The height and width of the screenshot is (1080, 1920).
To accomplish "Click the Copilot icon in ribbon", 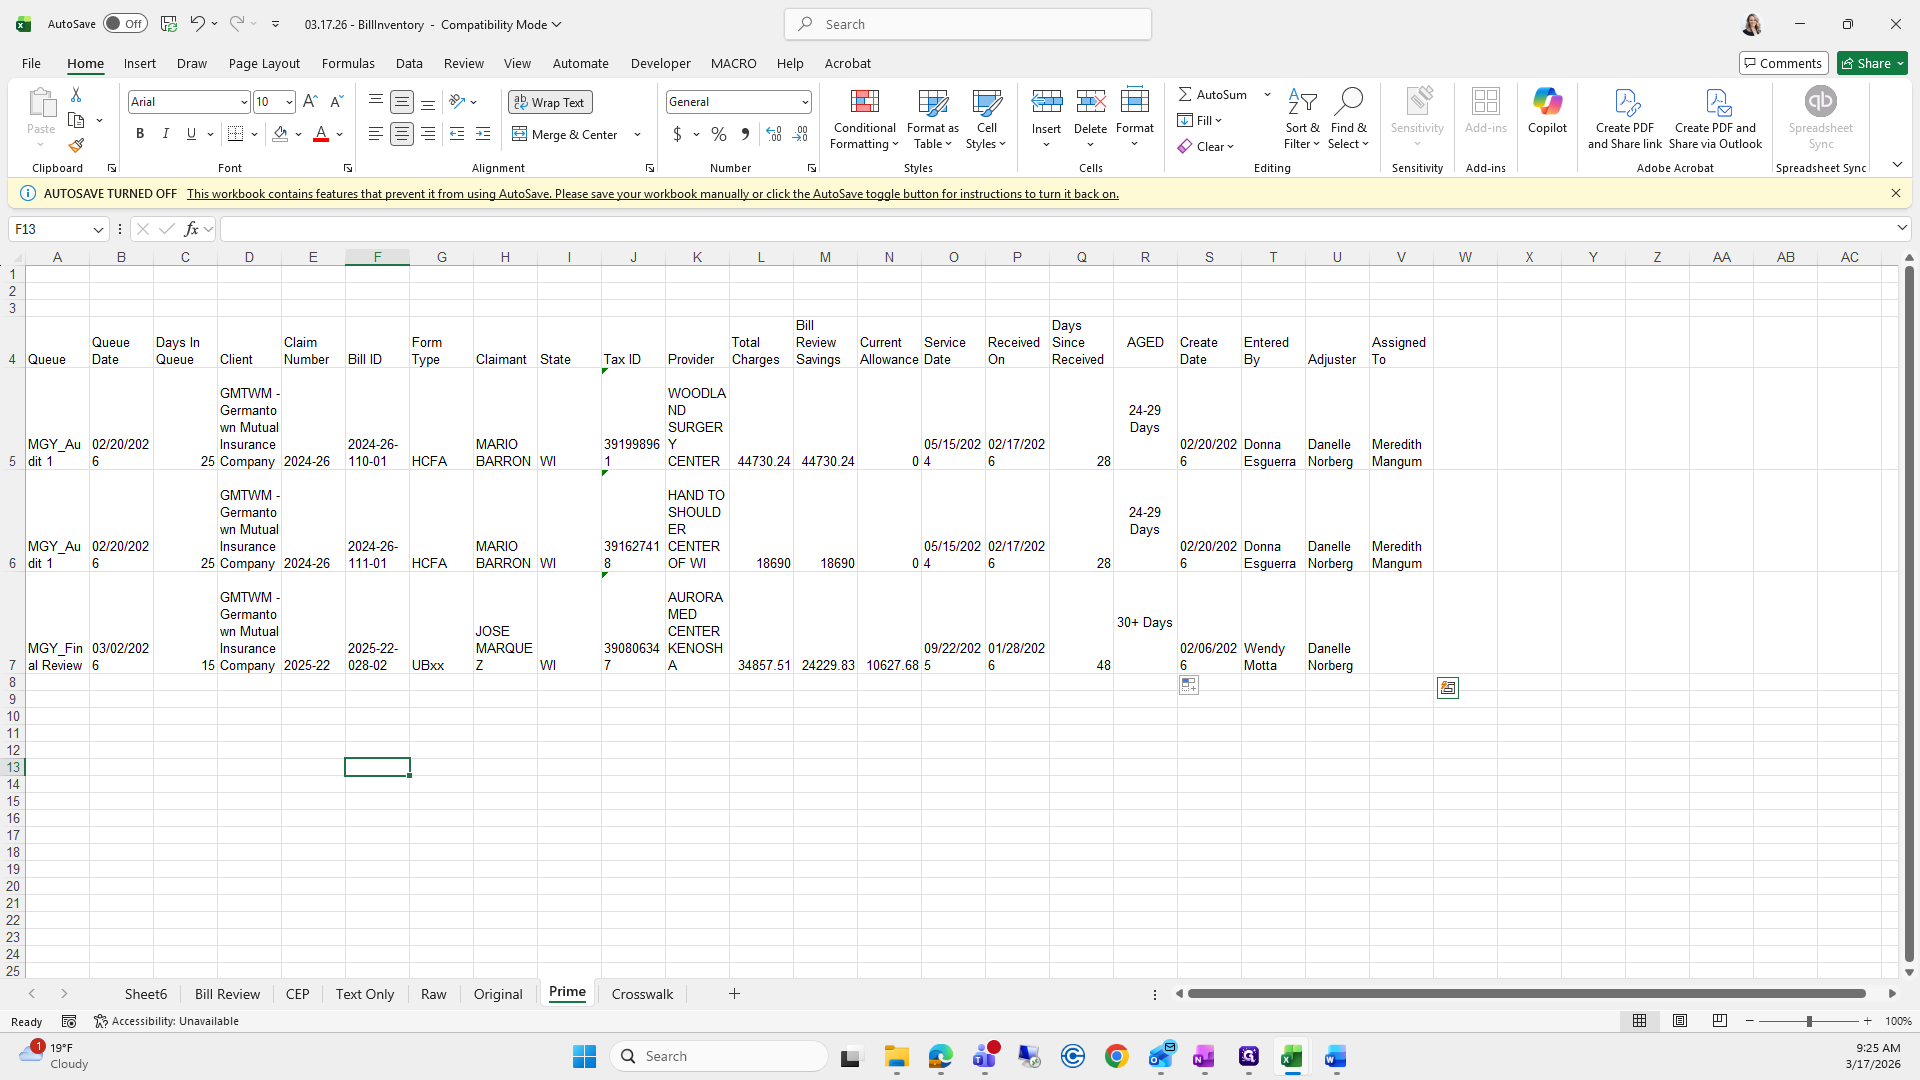I will (x=1547, y=110).
